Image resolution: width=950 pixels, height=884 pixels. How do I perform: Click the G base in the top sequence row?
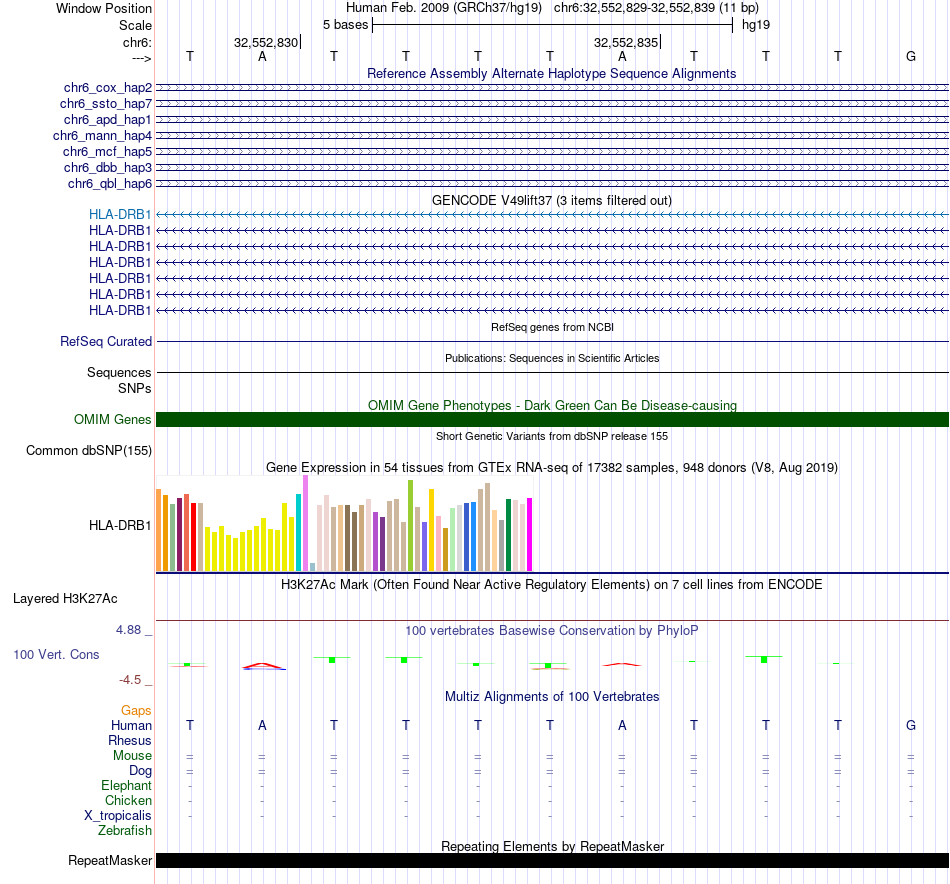pos(911,56)
